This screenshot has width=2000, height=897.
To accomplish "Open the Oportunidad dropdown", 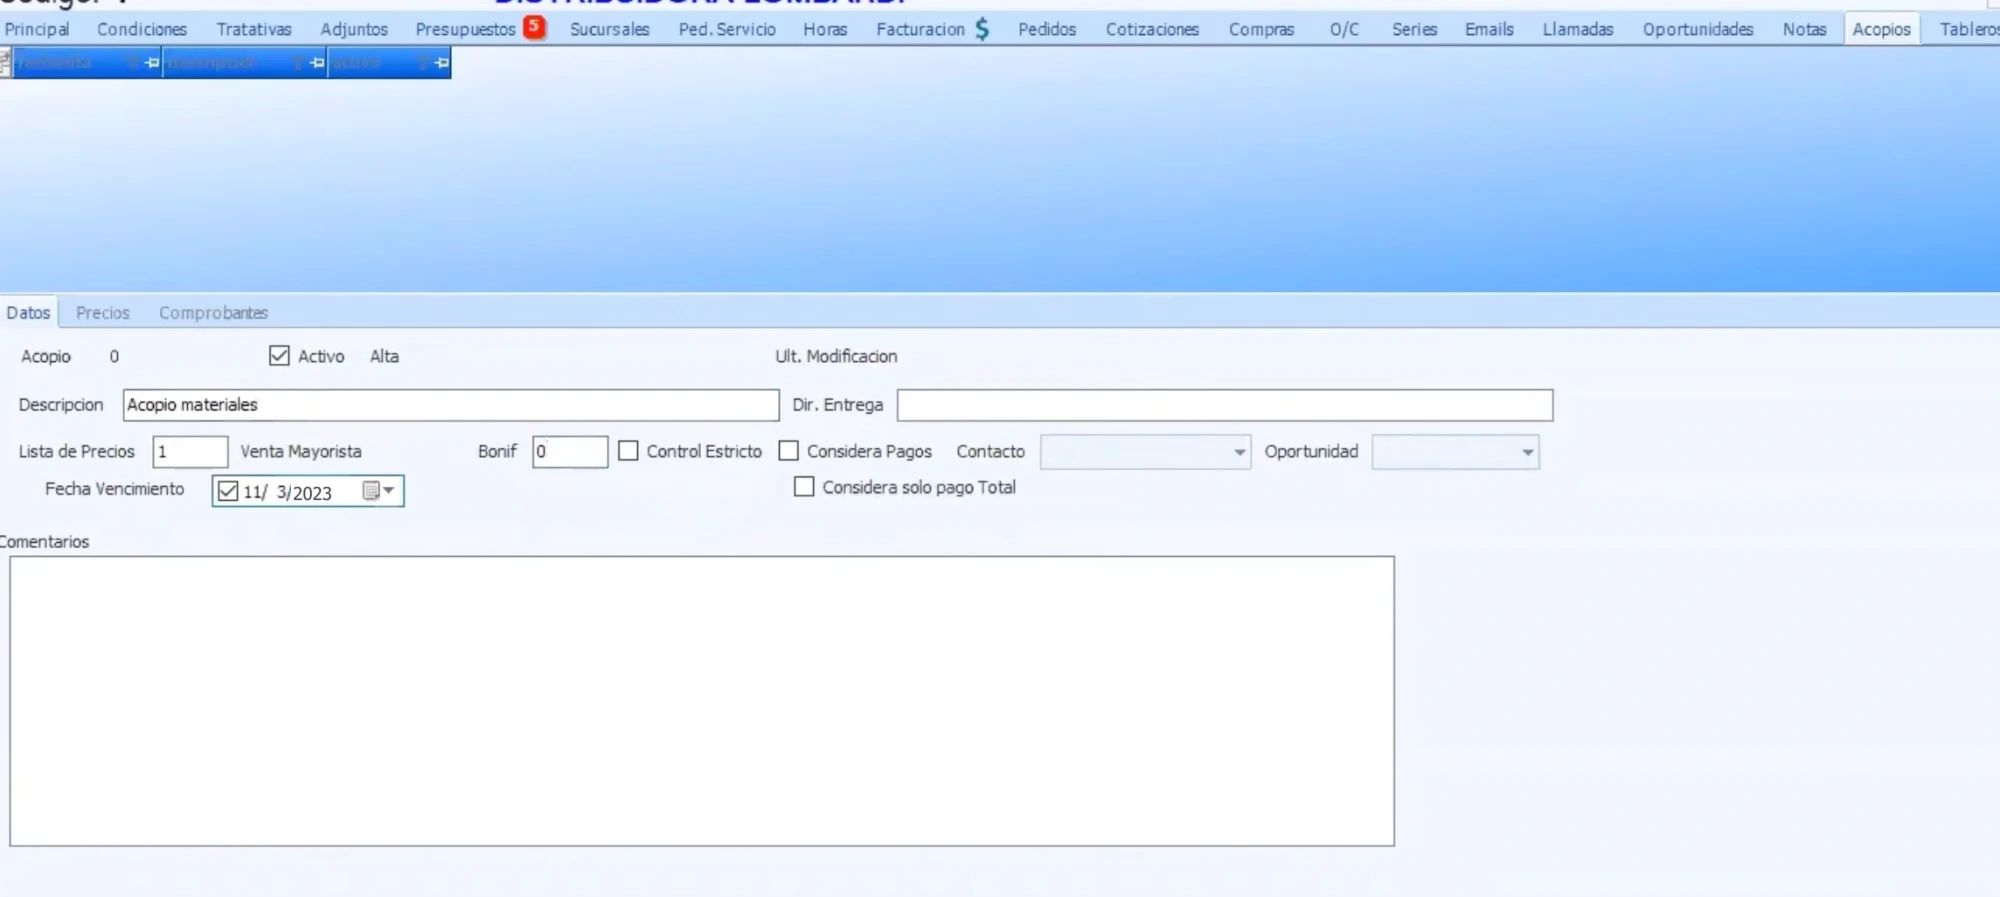I will pos(1527,452).
